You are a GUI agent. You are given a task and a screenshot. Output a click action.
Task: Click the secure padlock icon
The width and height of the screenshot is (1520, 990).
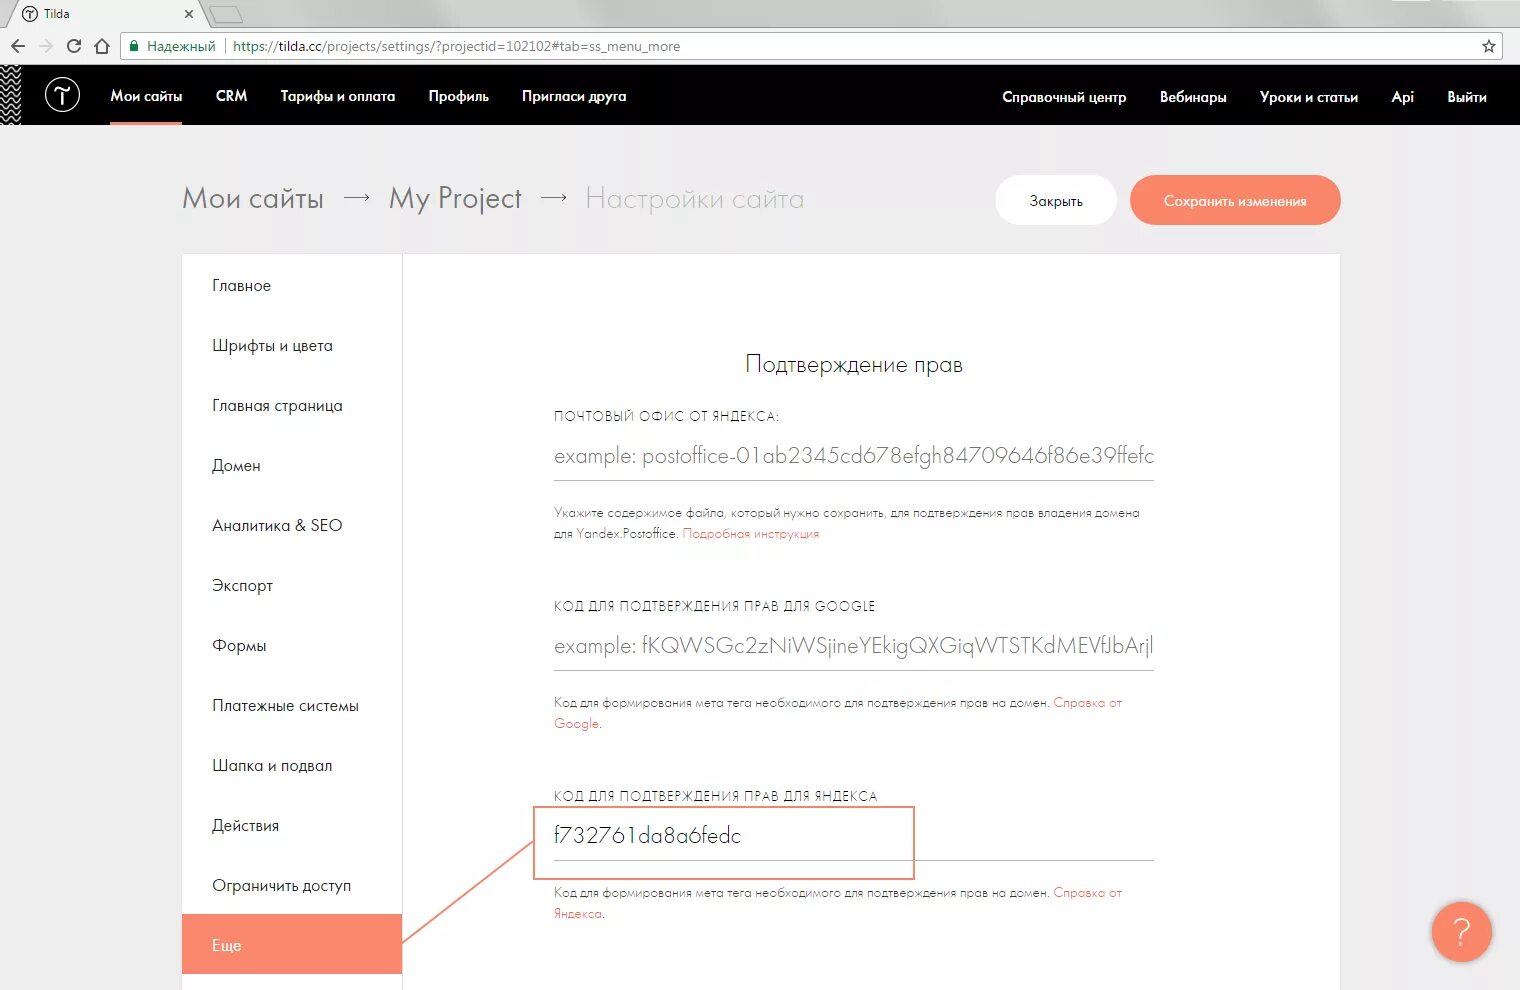tap(133, 46)
